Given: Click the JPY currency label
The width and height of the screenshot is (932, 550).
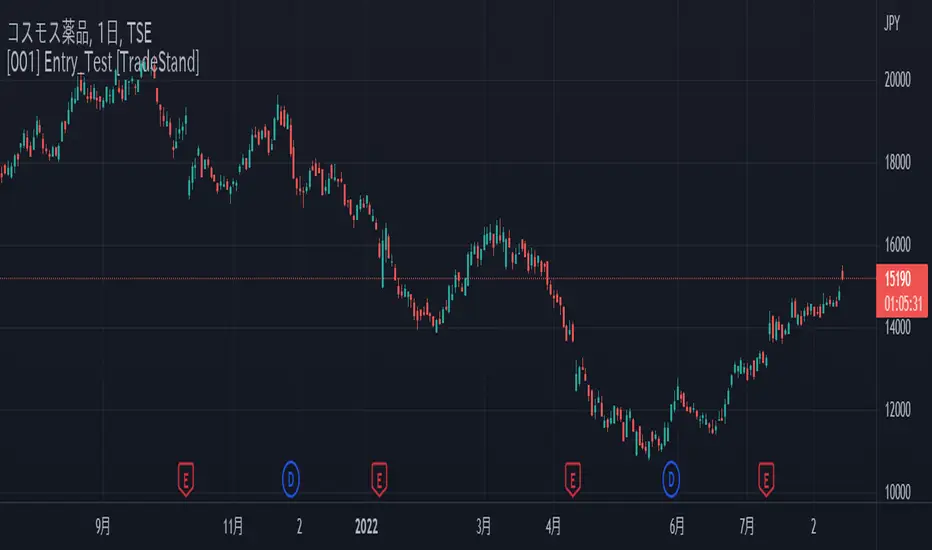Looking at the screenshot, I should click(892, 23).
